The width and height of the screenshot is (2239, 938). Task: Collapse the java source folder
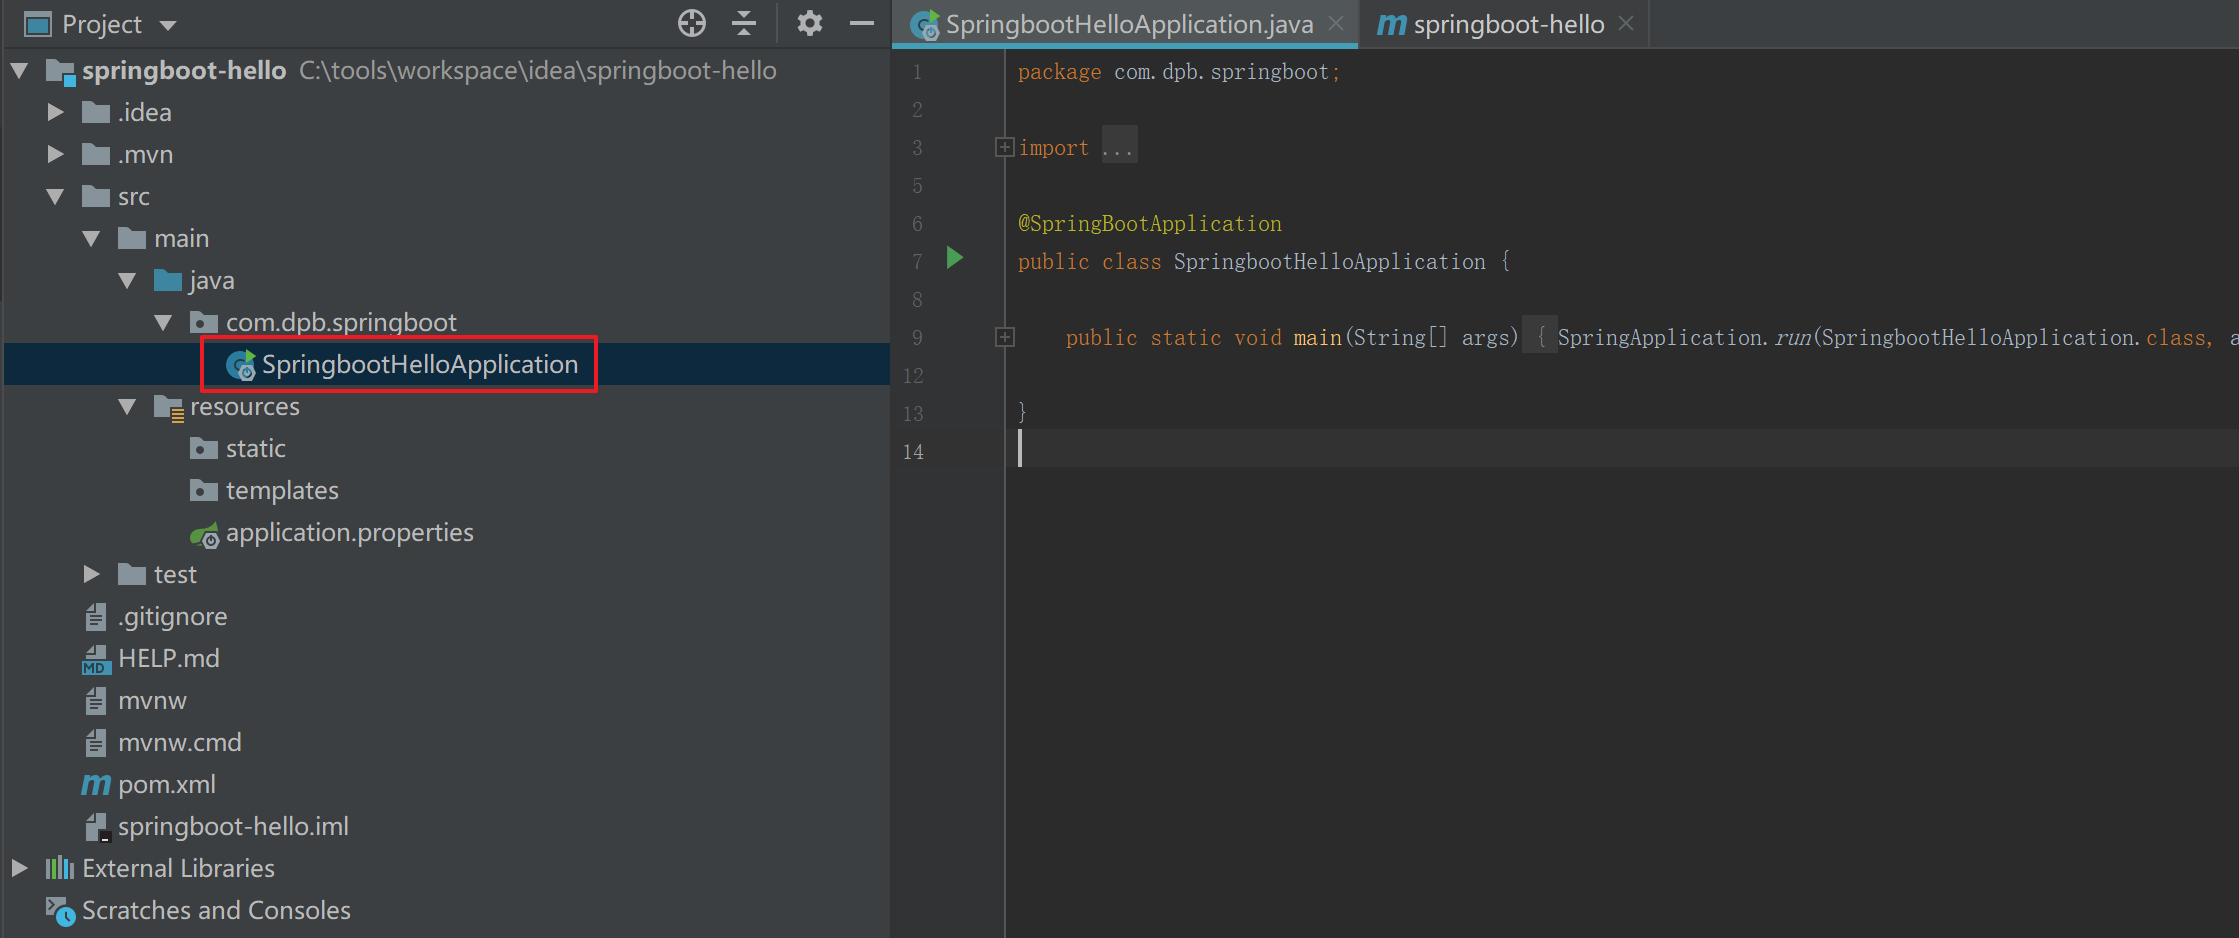[128, 281]
